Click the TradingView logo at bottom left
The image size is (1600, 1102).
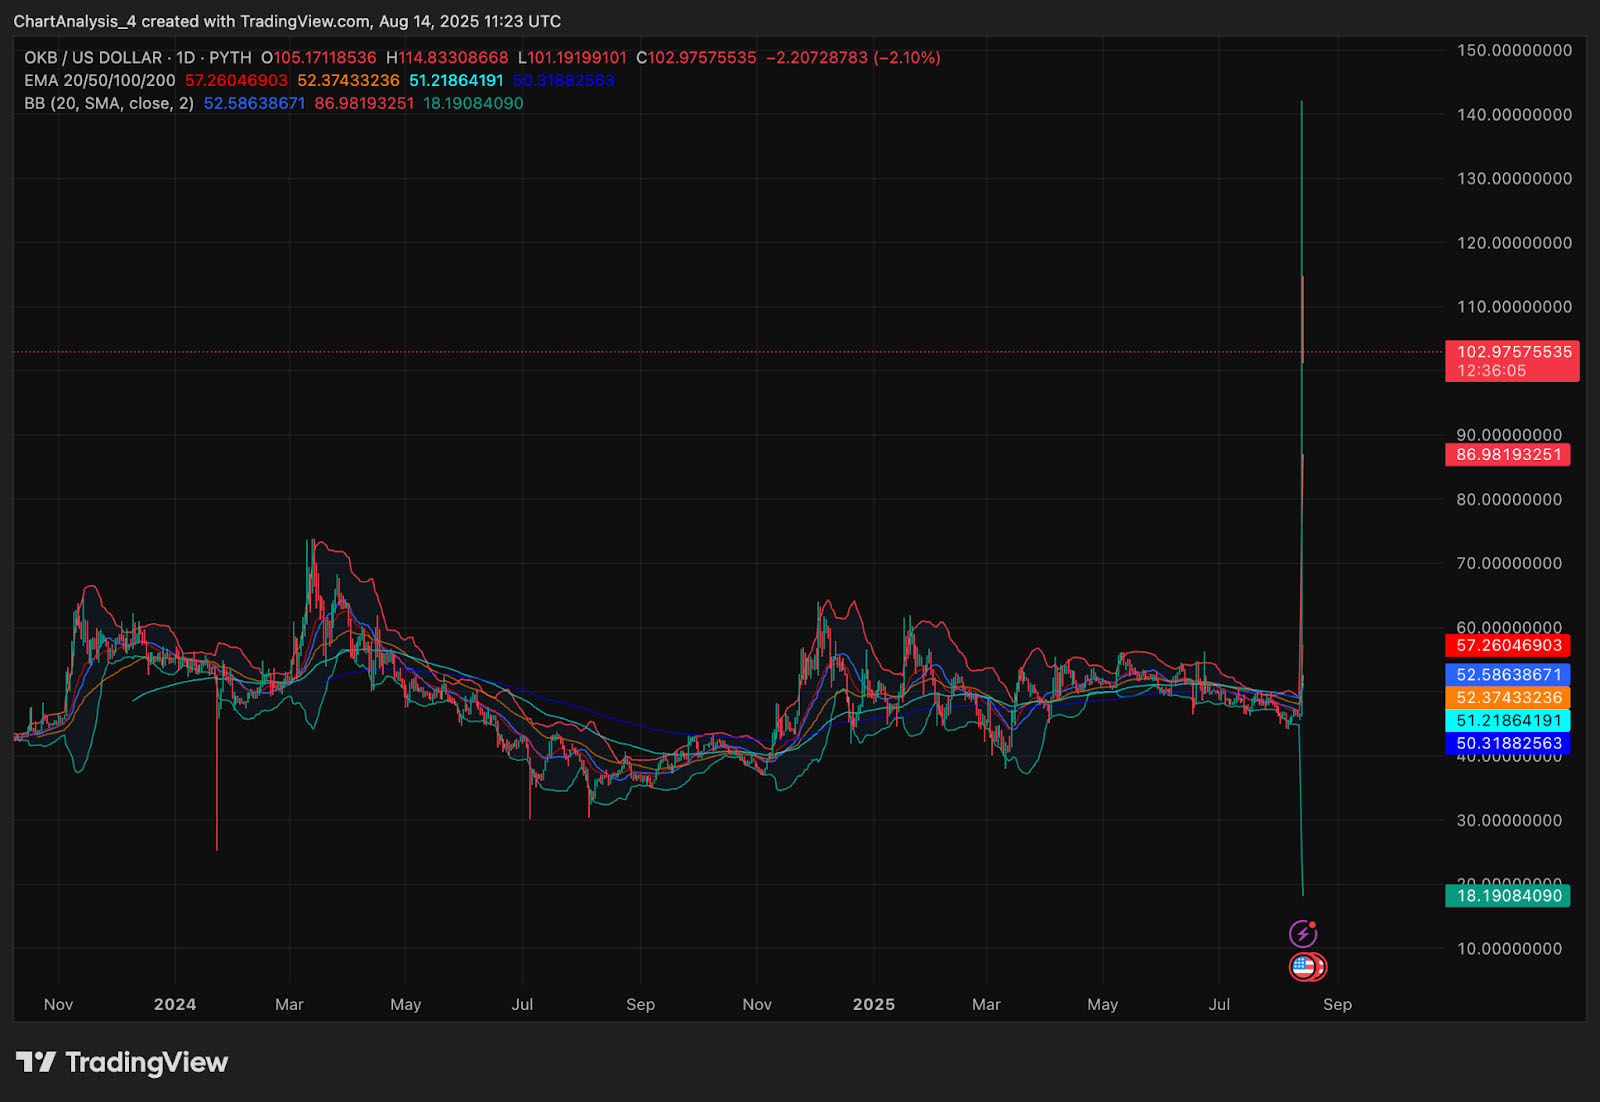[122, 1062]
